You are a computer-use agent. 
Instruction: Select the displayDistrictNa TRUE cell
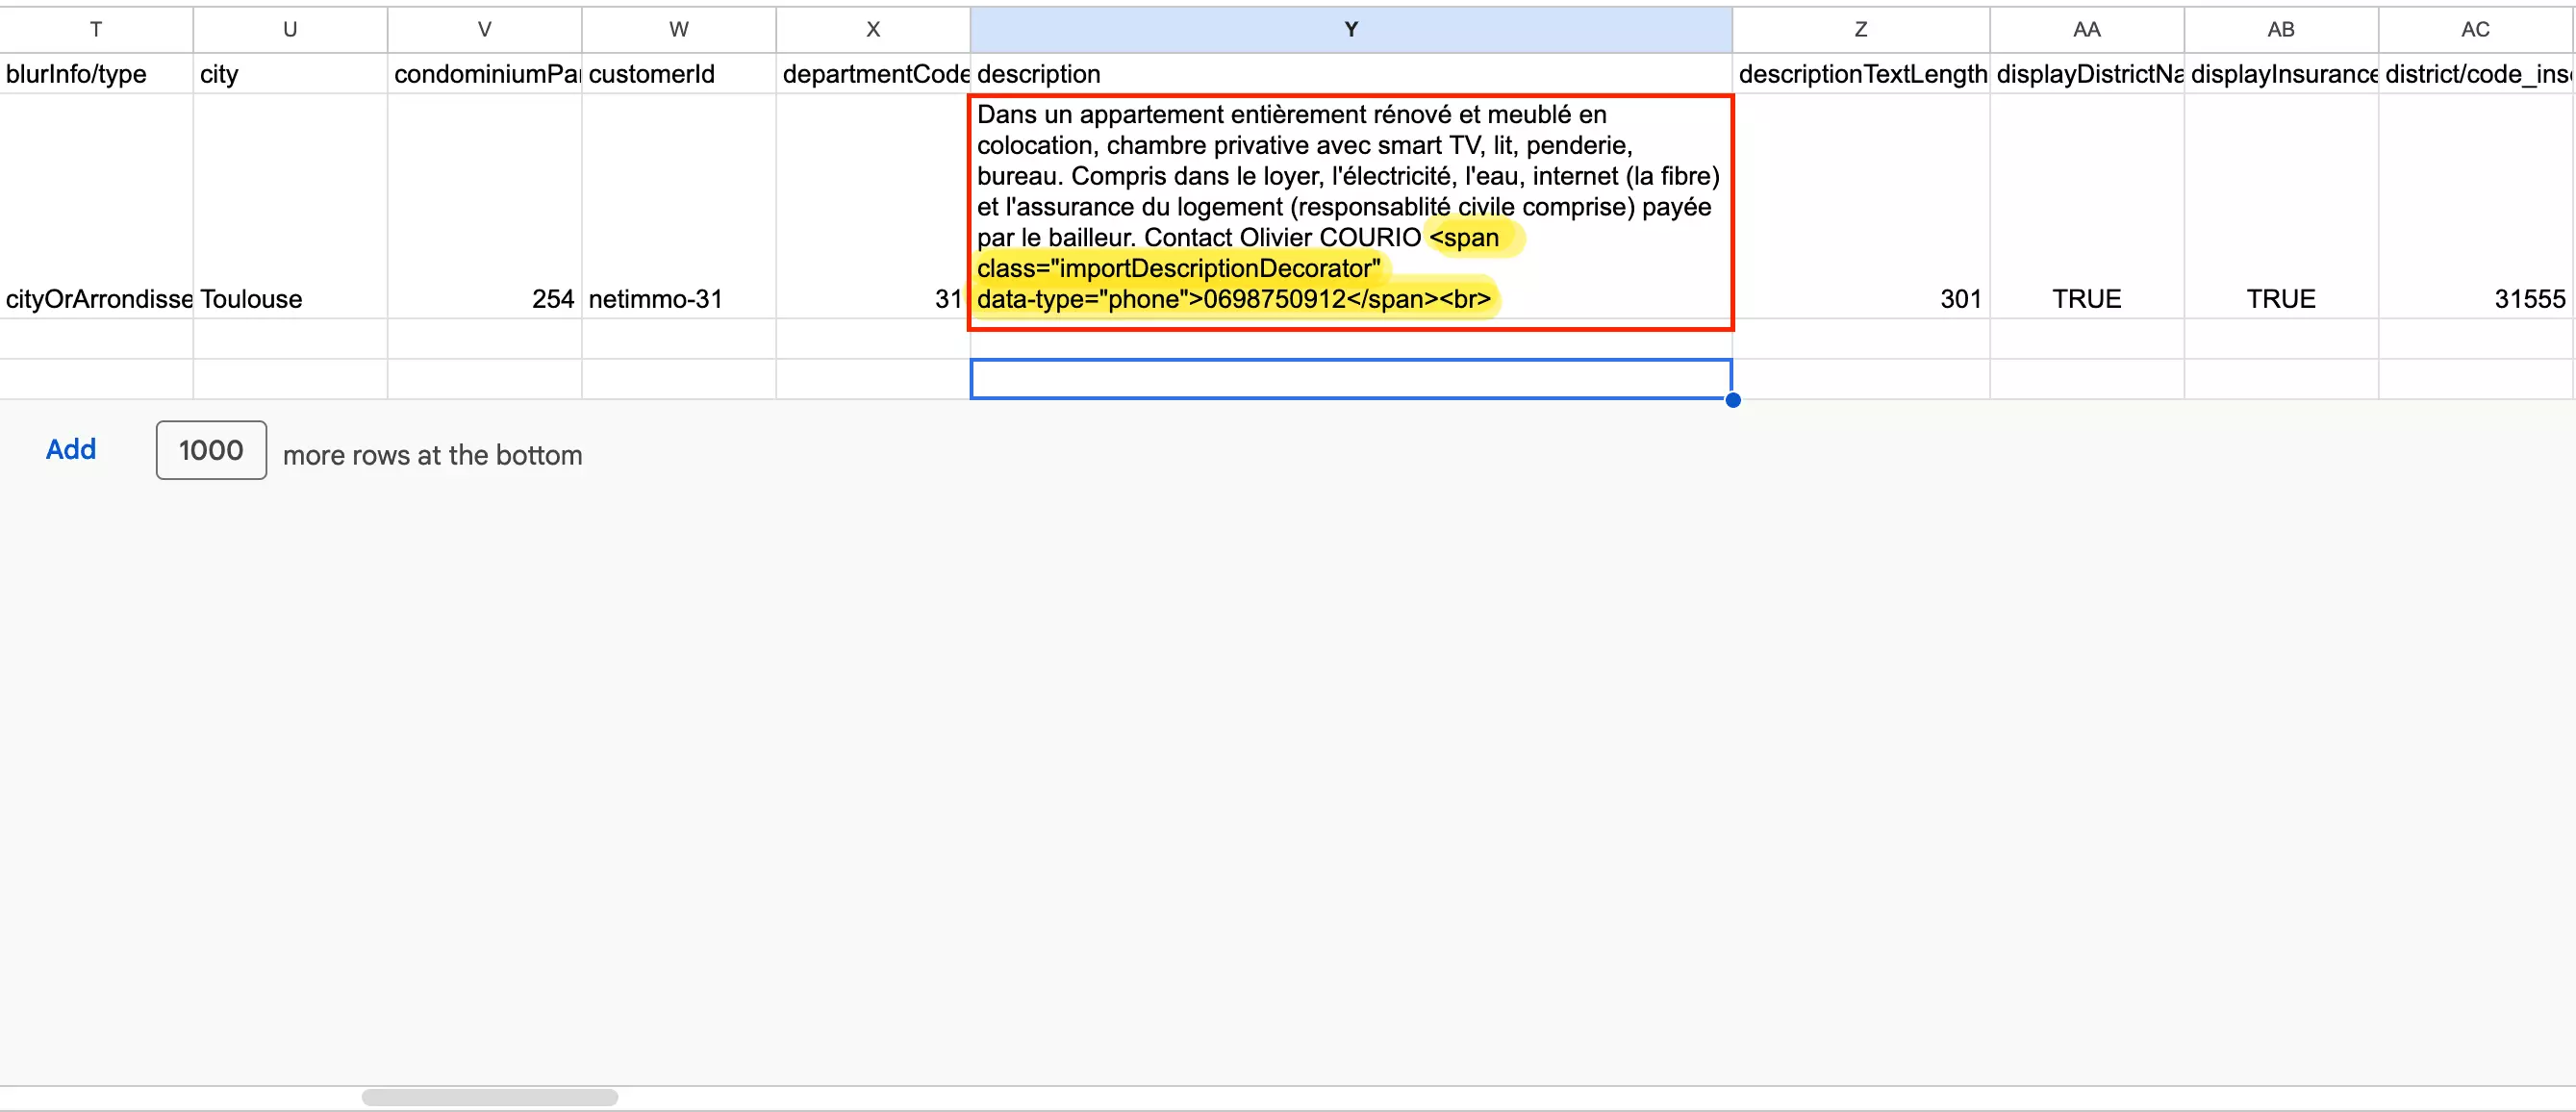pyautogui.click(x=2086, y=298)
